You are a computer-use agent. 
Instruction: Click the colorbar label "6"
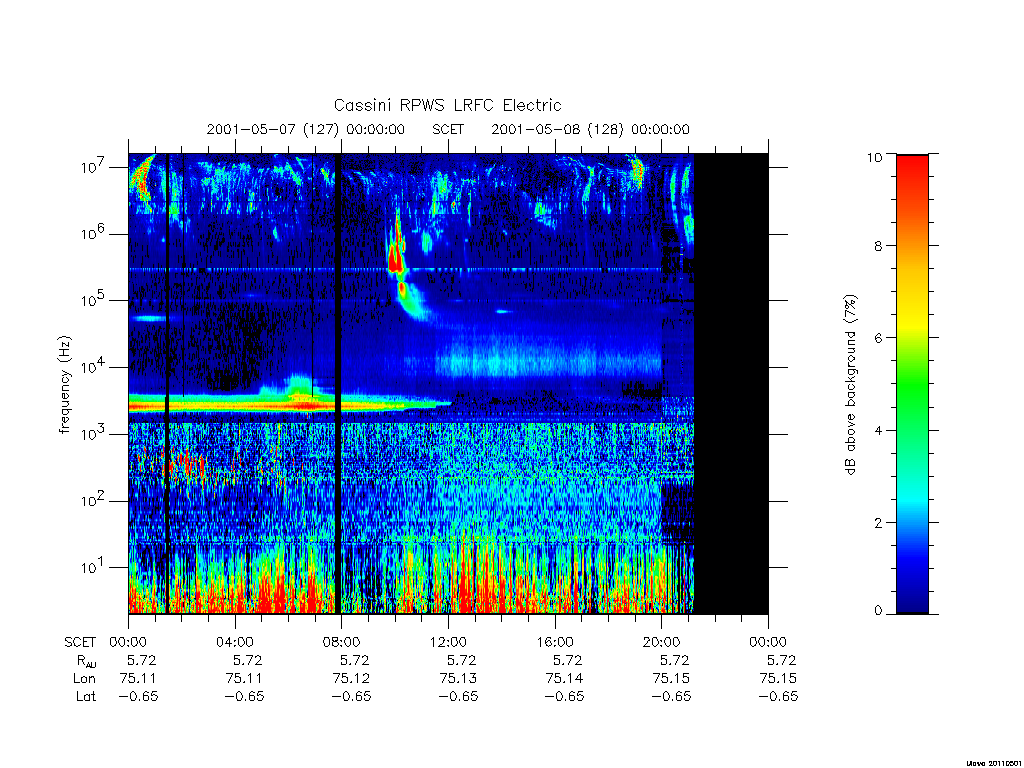pyautogui.click(x=878, y=338)
